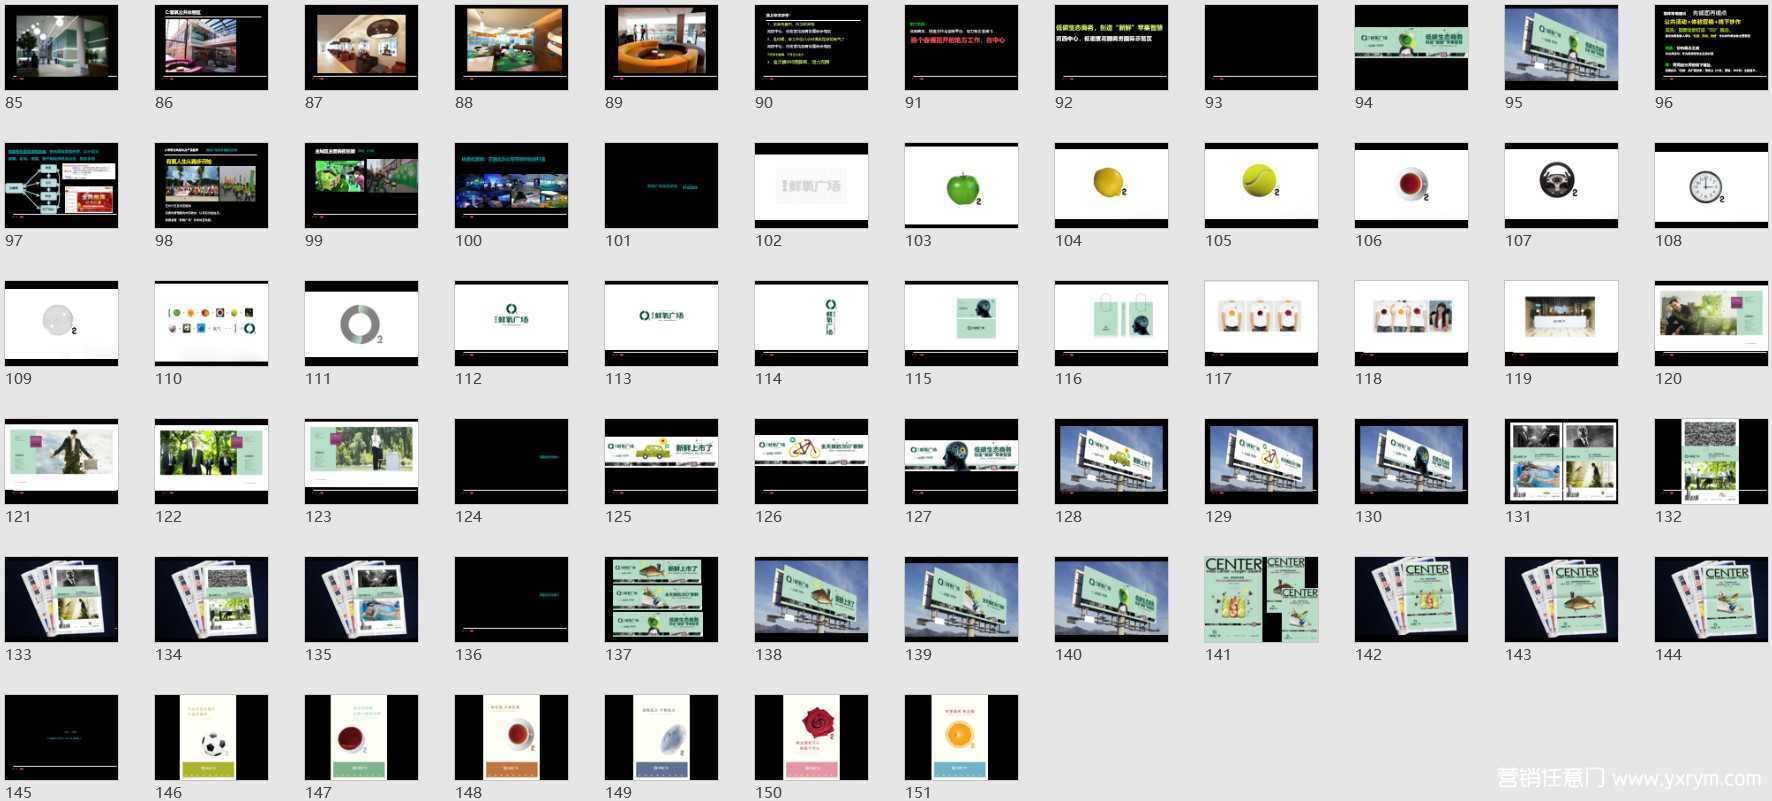Select the blank black slide 93
The width and height of the screenshot is (1772, 801).
tap(1261, 48)
